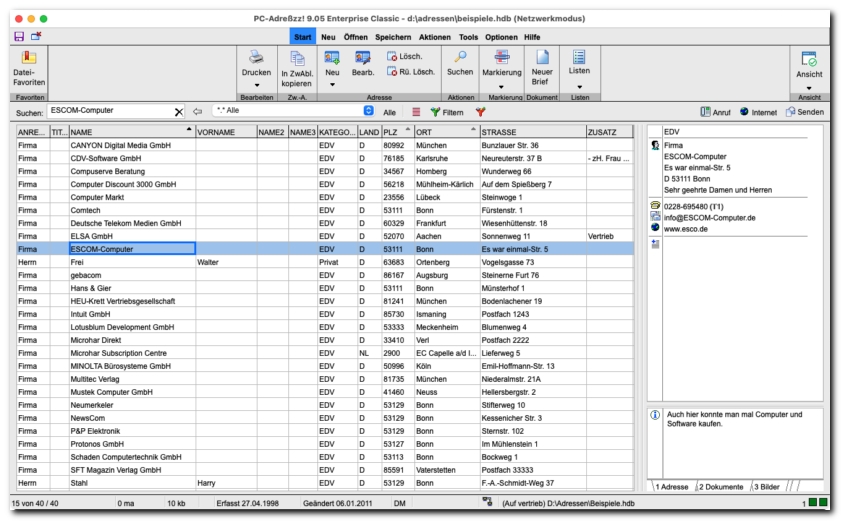Open the Hilfe menu
This screenshot has width=841, height=521.
click(x=532, y=37)
